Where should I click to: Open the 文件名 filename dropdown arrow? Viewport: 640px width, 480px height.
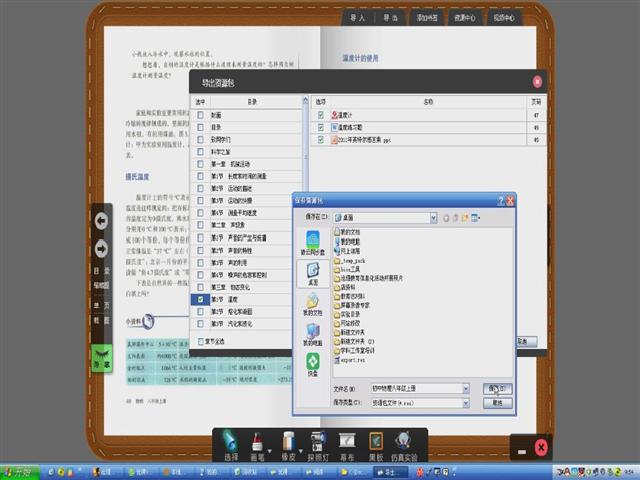(465, 387)
